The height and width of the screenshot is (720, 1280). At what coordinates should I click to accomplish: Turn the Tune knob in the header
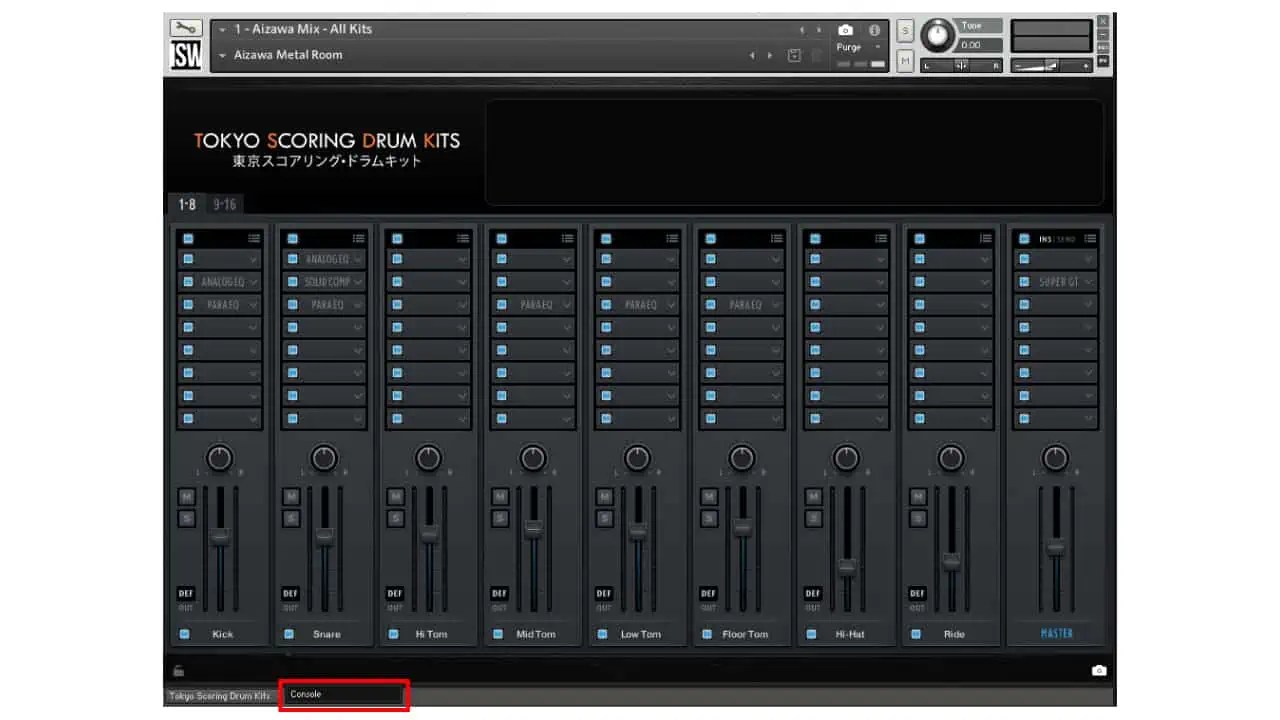click(938, 36)
